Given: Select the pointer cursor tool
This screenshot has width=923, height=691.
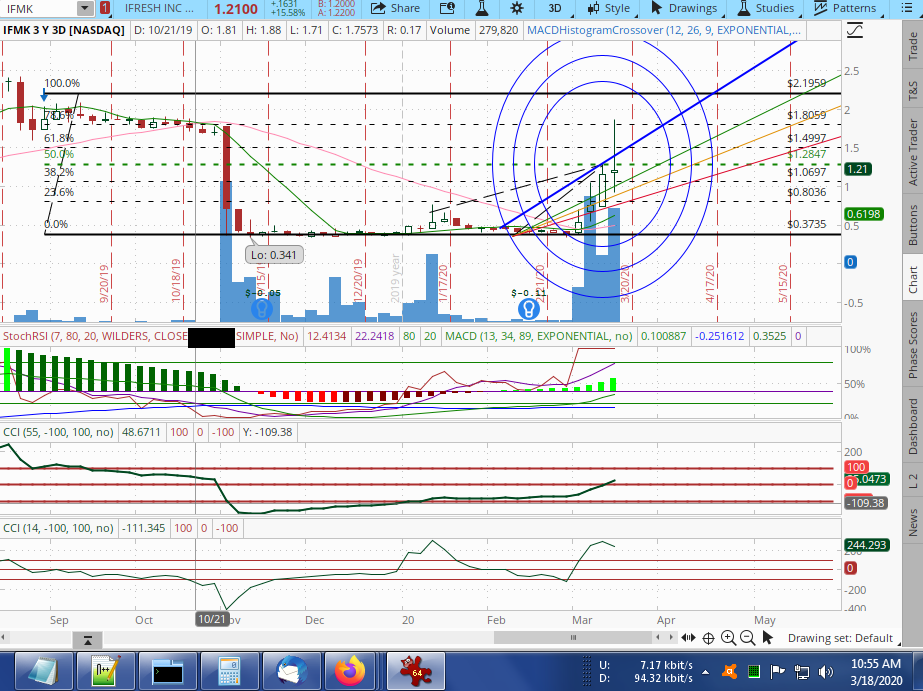Looking at the screenshot, I should point(768,638).
